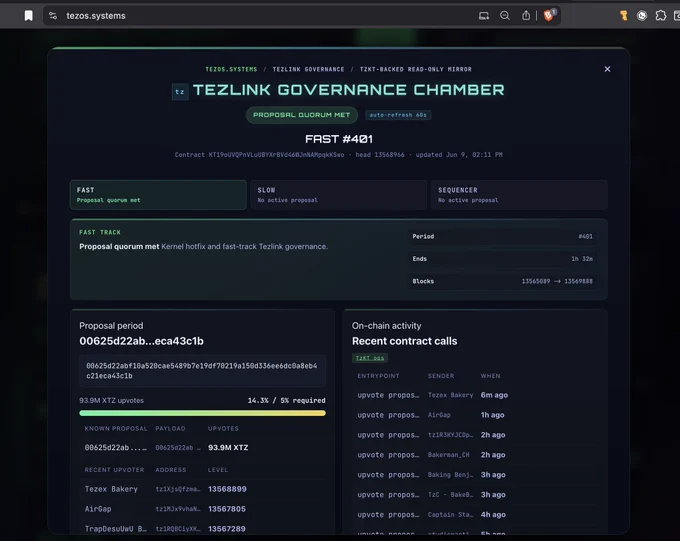
Task: Click the TrapDesuUwU upvoter row
Action: (202, 529)
